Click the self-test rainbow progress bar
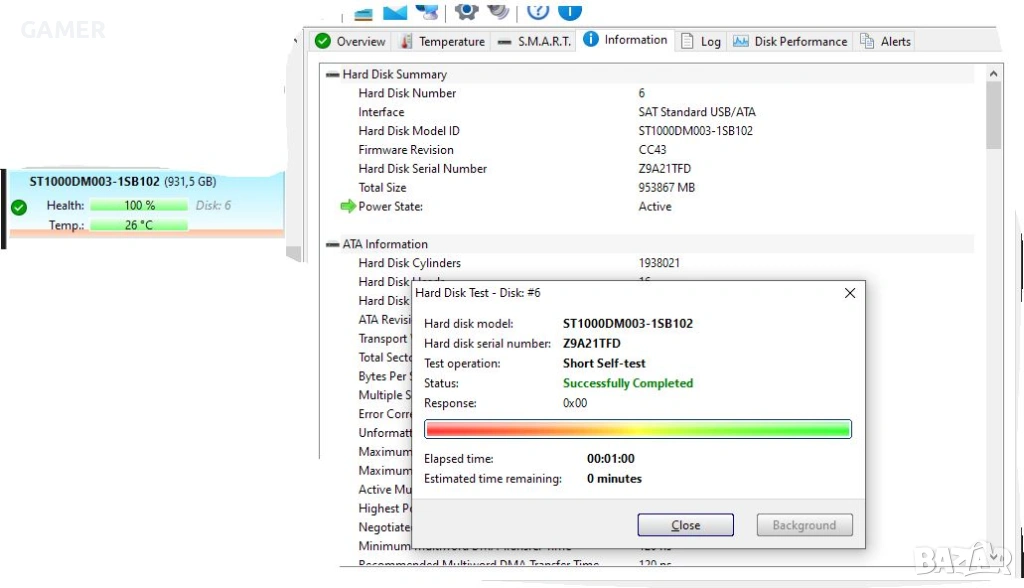The image size is (1024, 588). click(x=638, y=429)
